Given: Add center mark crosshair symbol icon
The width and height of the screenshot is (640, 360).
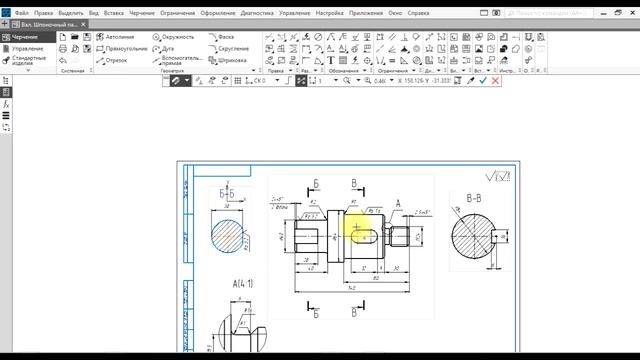Looking at the screenshot, I should (367, 60).
